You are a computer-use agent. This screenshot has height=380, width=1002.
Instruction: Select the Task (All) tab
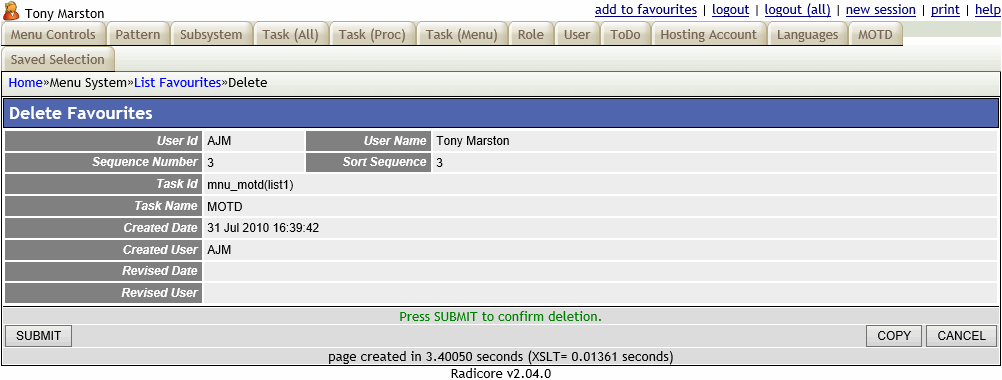tap(291, 34)
